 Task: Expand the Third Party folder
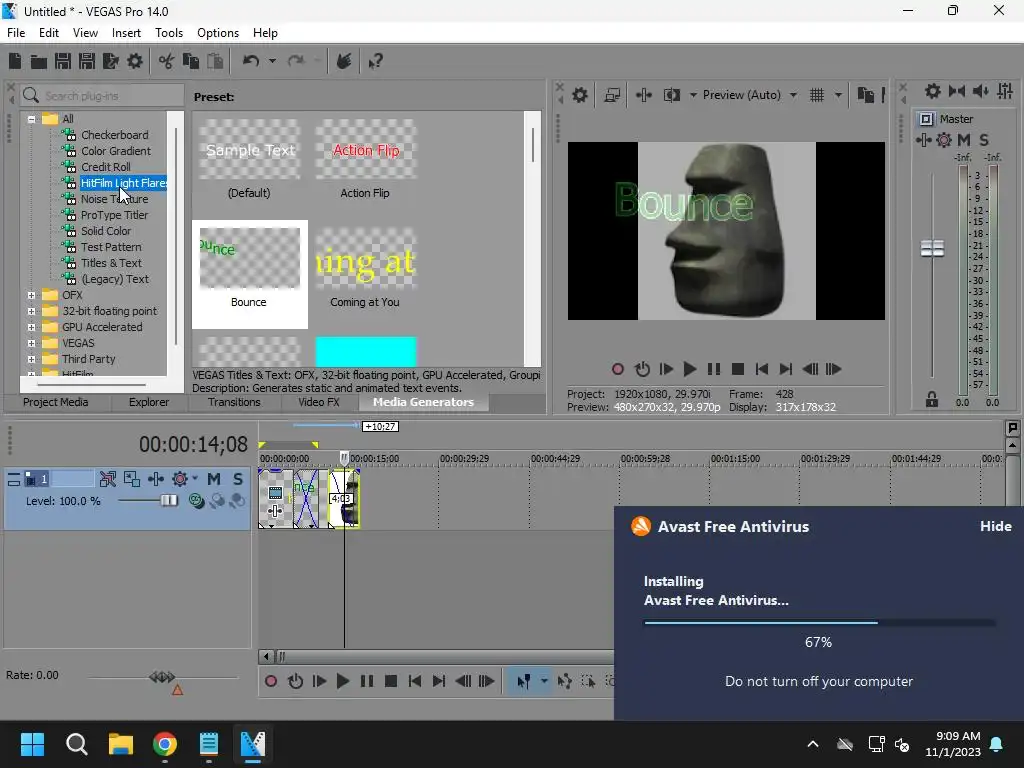(31, 359)
